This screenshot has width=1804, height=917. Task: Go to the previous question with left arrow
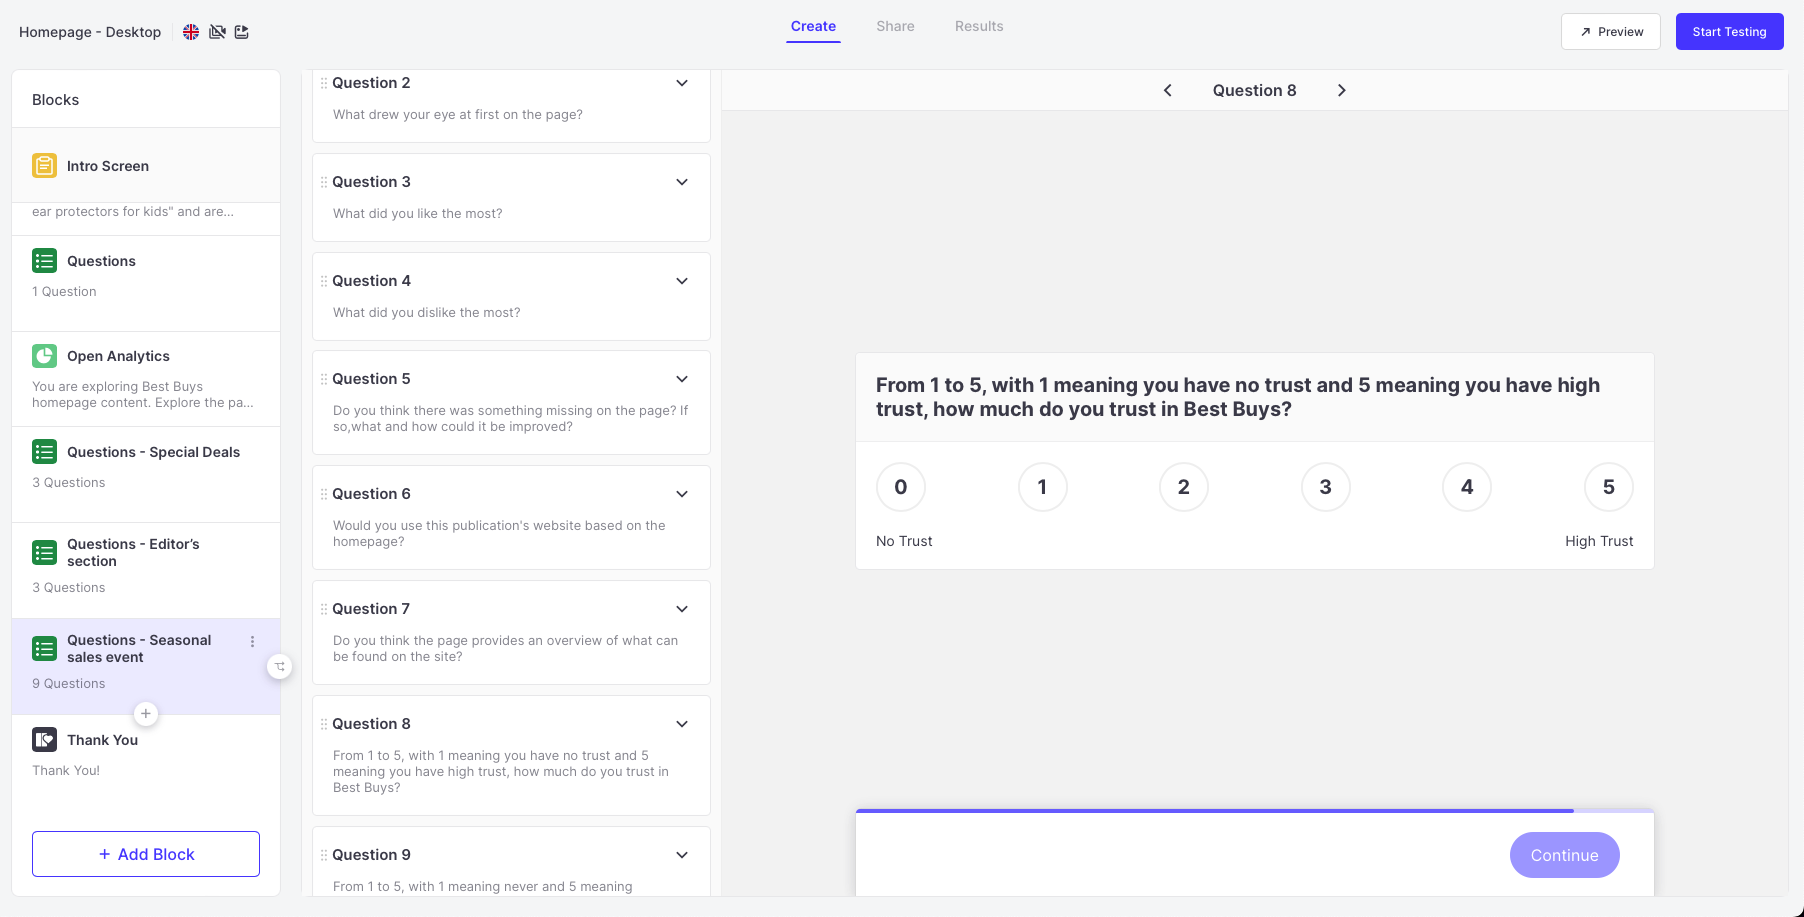pyautogui.click(x=1167, y=90)
